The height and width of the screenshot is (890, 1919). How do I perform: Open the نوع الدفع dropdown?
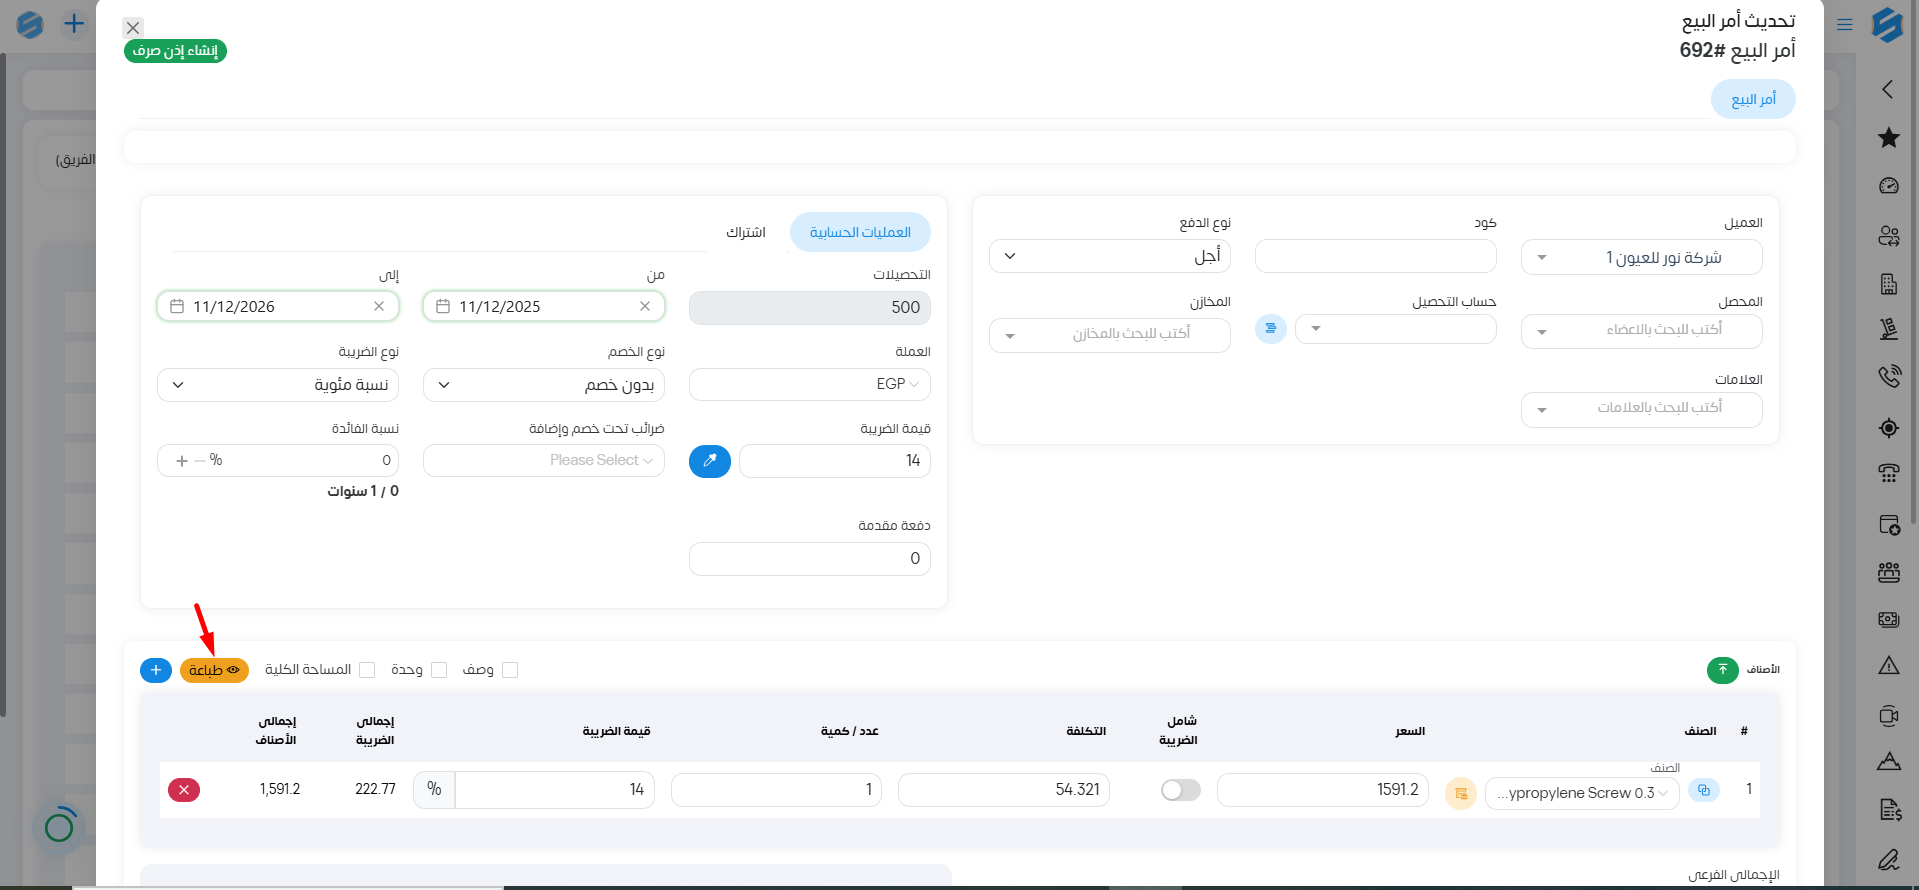pos(1109,257)
